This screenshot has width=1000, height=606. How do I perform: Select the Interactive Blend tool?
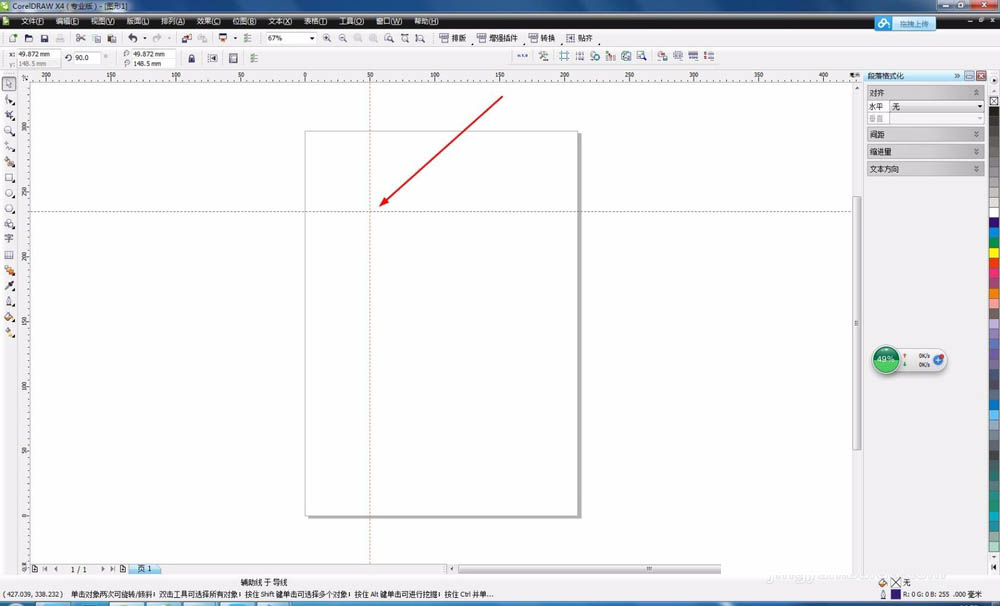9,270
